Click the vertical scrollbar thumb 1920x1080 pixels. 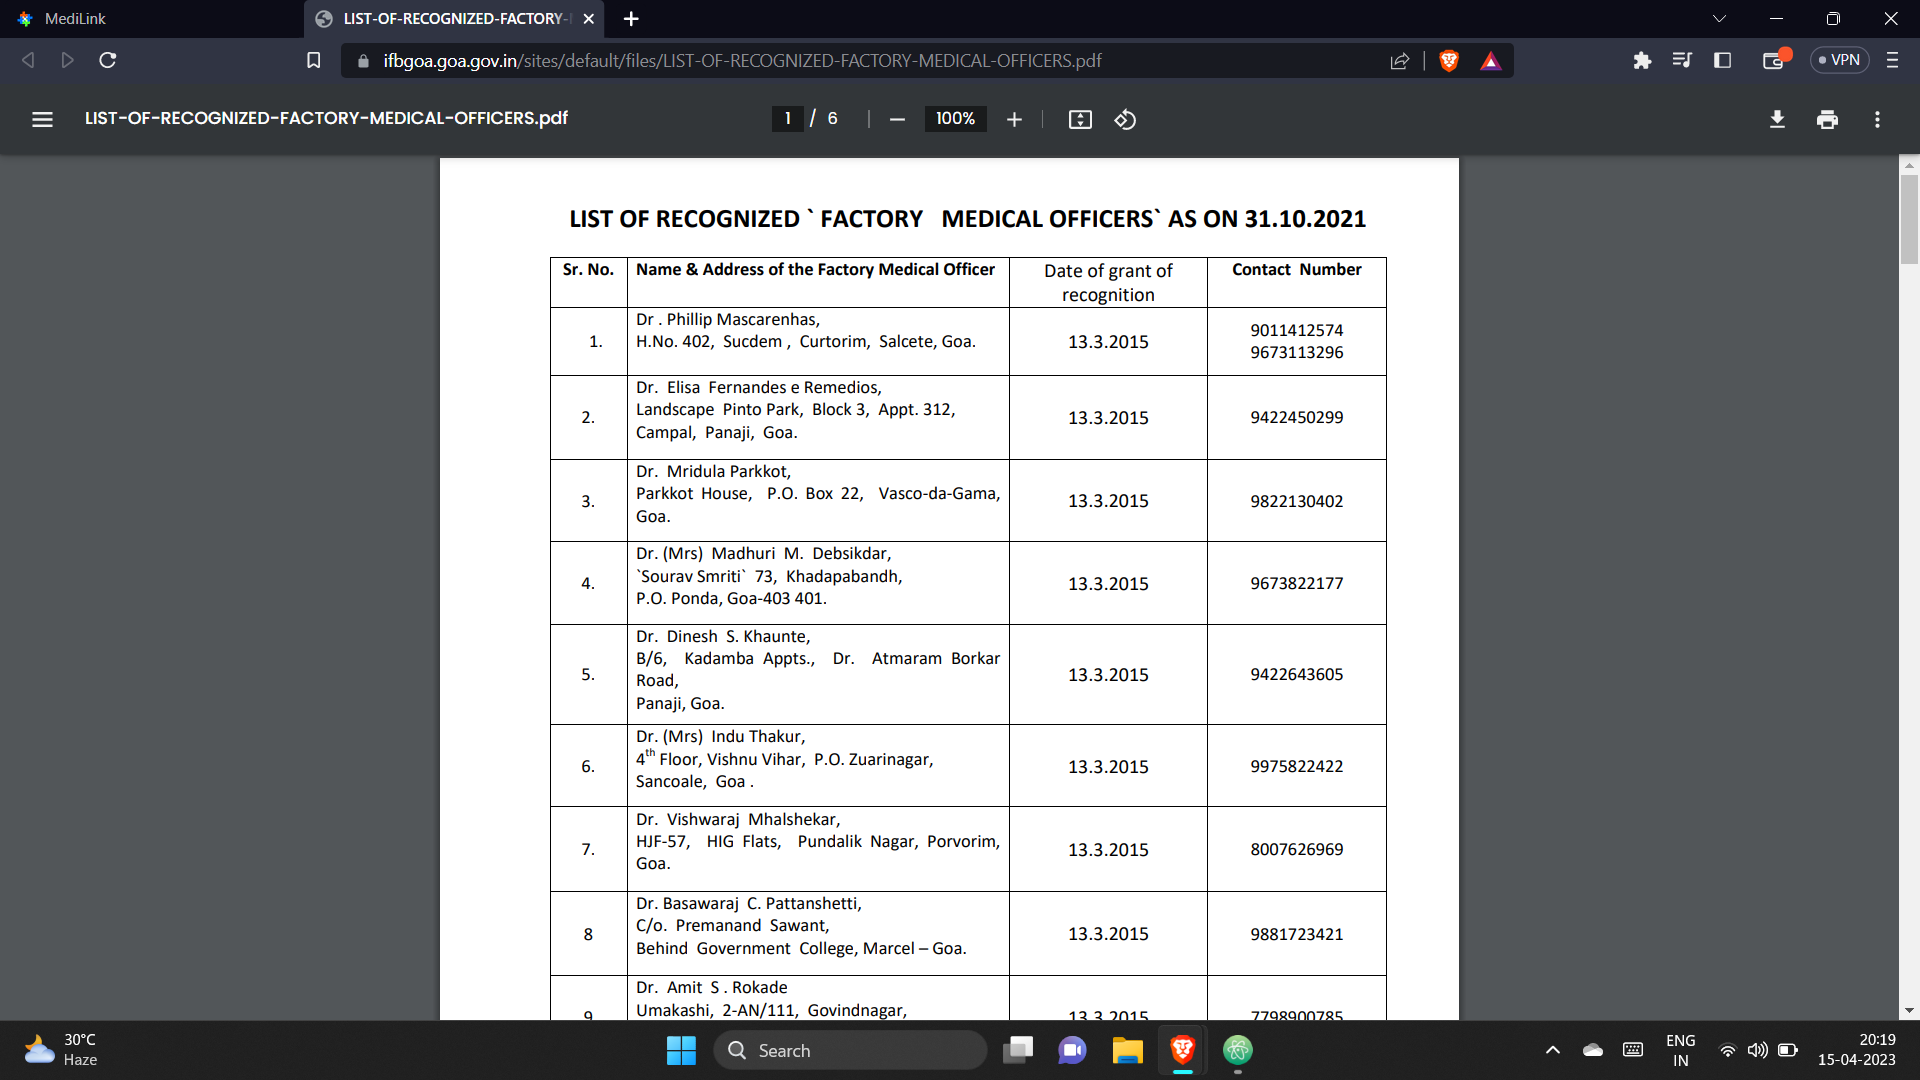pos(1909,218)
